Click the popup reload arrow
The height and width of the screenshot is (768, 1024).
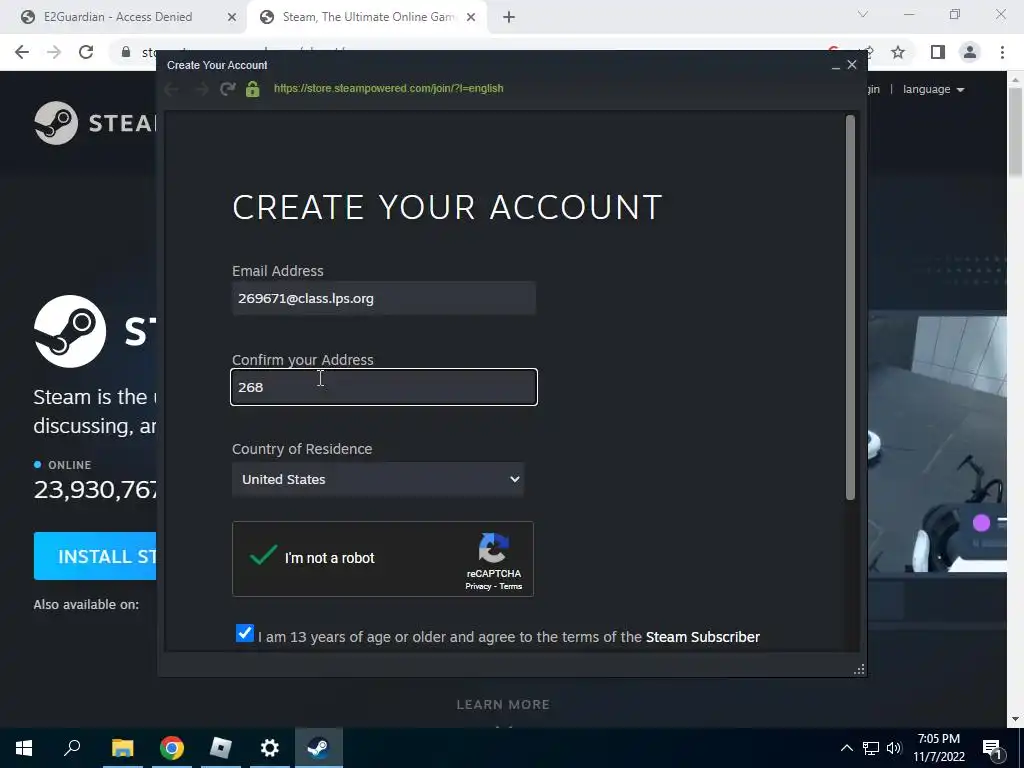coord(227,88)
